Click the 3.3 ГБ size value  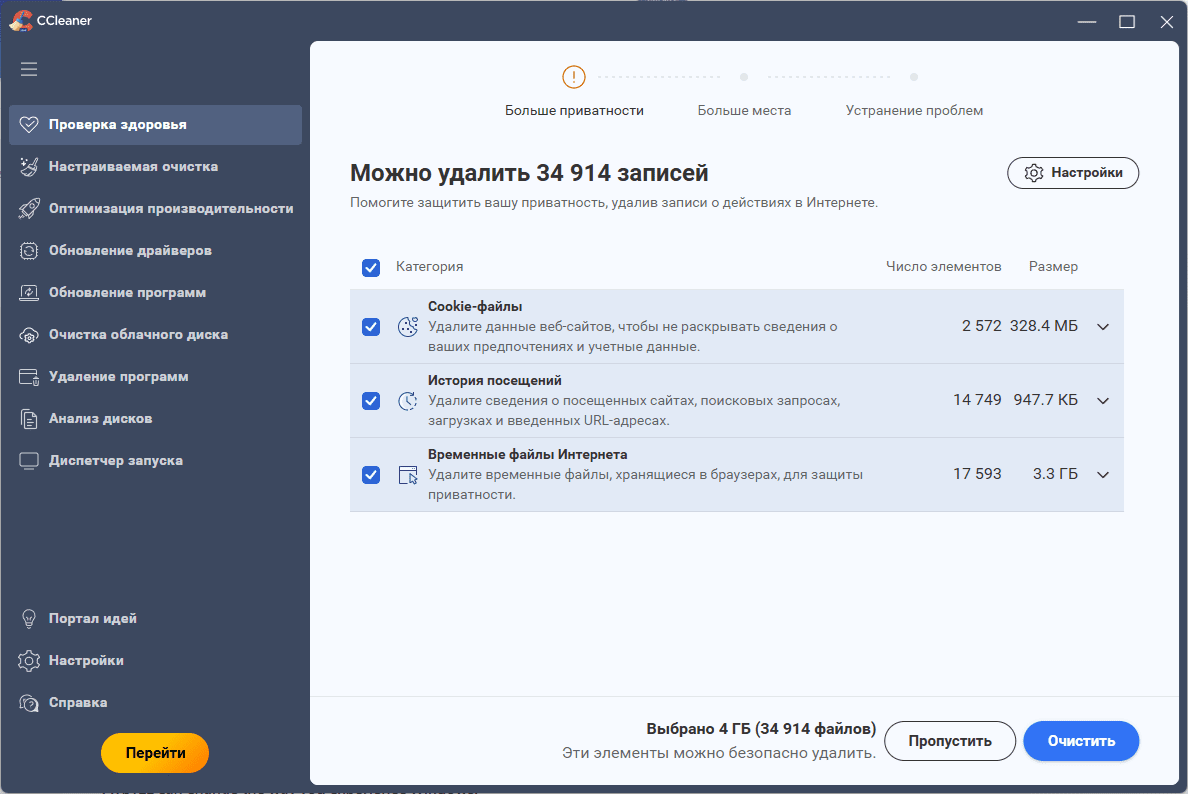(1055, 474)
